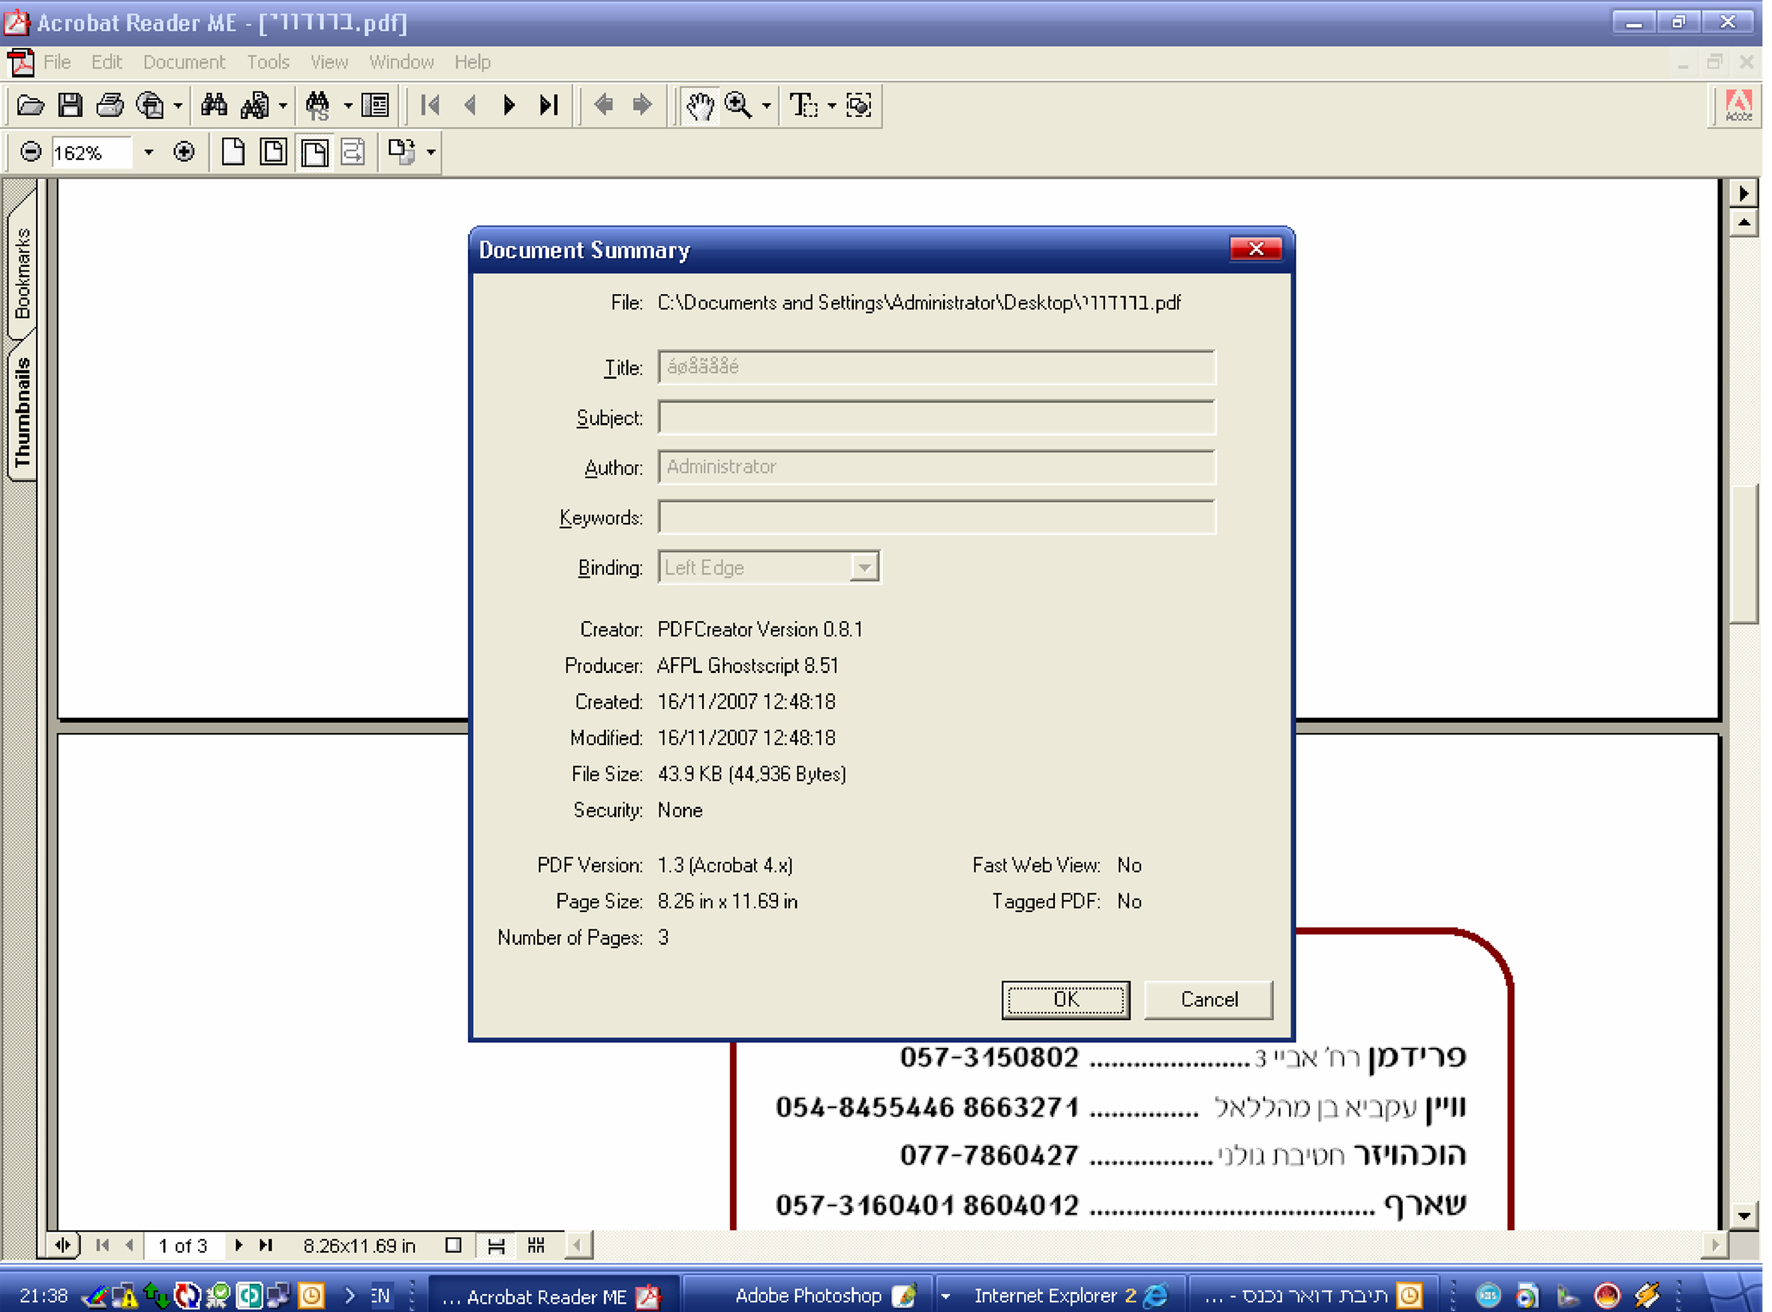This screenshot has height=1312, width=1772.
Task: Open the View menu
Action: point(329,62)
